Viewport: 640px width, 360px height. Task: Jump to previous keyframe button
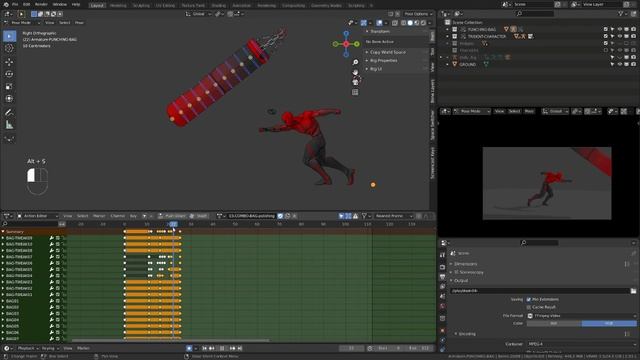(x=211, y=348)
